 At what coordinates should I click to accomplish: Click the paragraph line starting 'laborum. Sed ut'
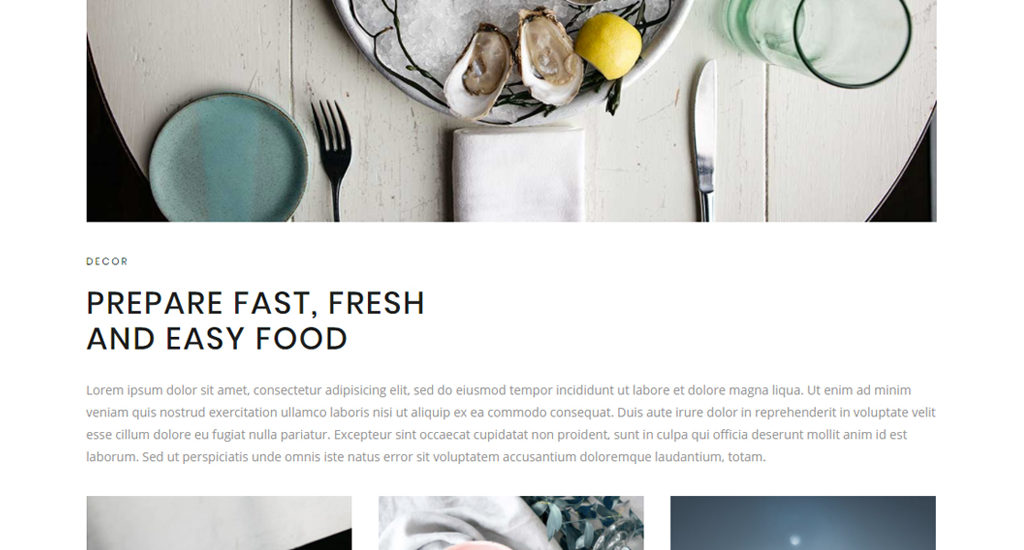pyautogui.click(x=426, y=457)
